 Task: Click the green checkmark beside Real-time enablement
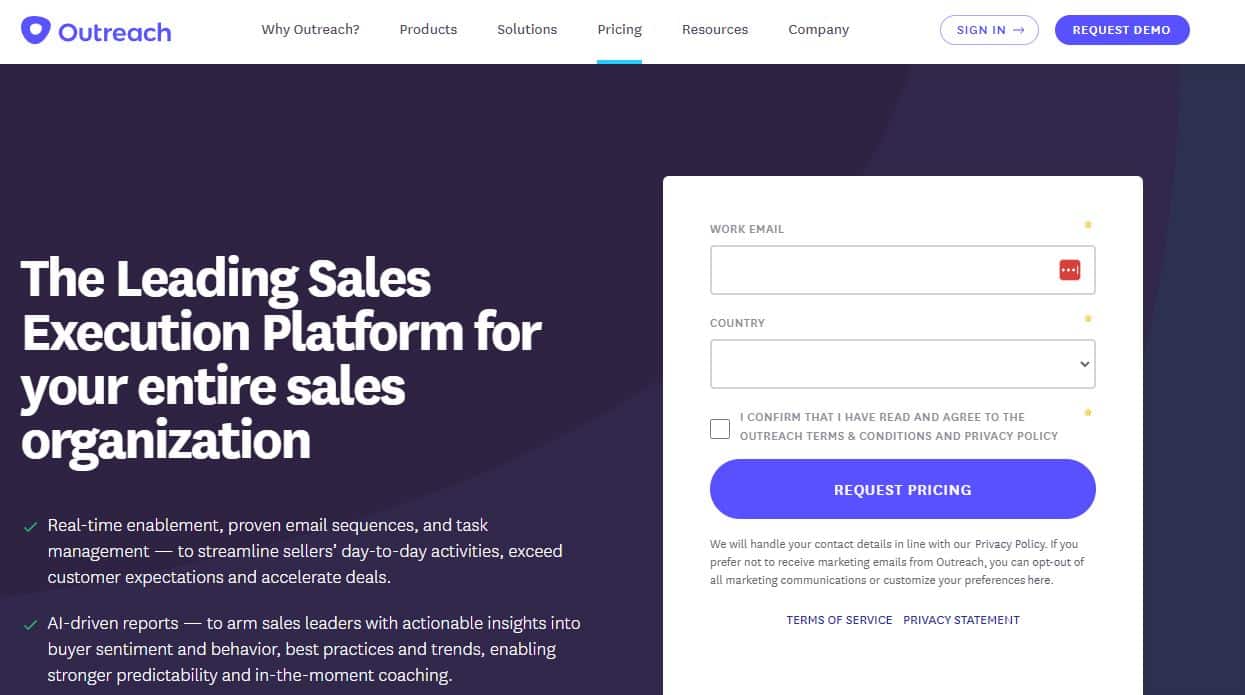point(30,526)
